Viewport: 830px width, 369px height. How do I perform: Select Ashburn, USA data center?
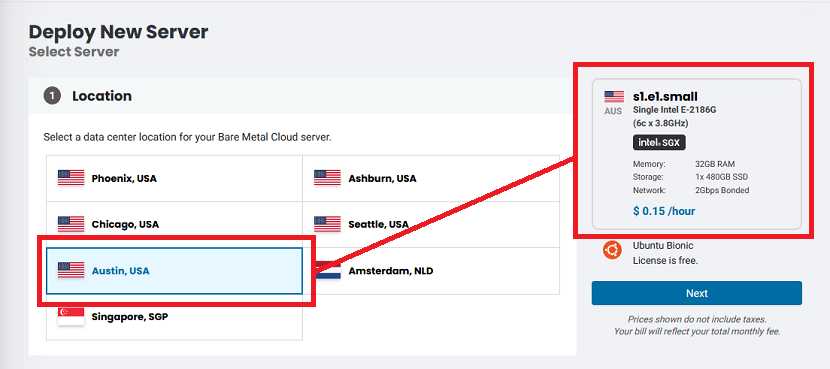431,178
